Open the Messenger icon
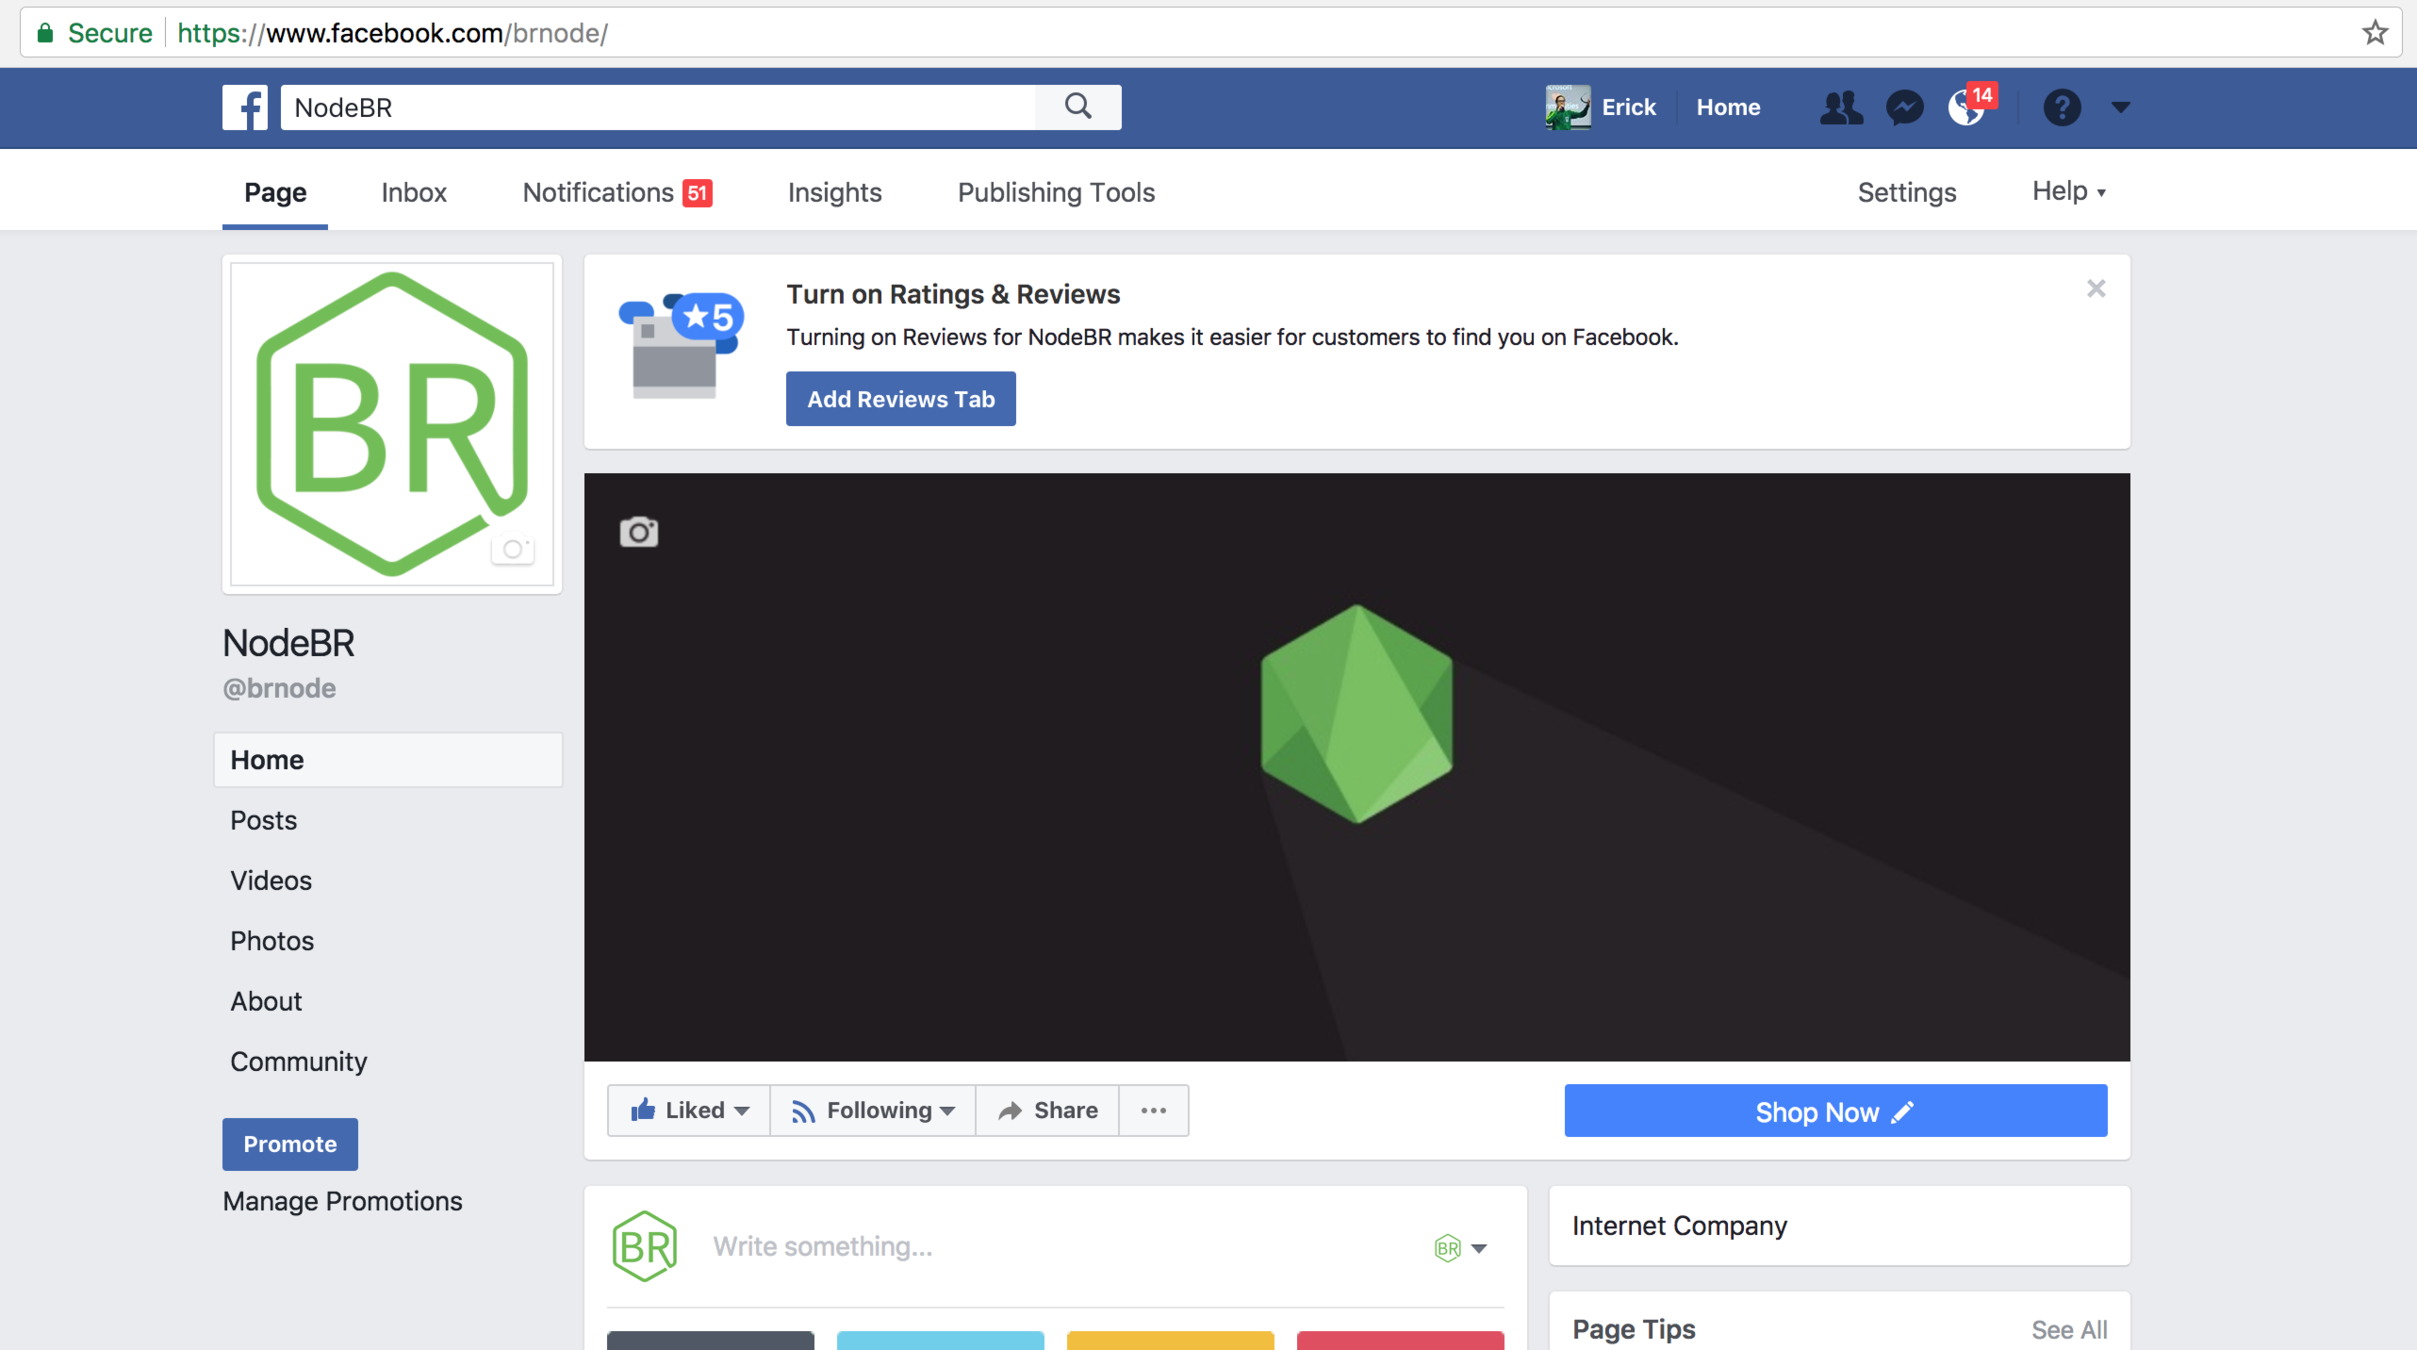 click(1904, 107)
